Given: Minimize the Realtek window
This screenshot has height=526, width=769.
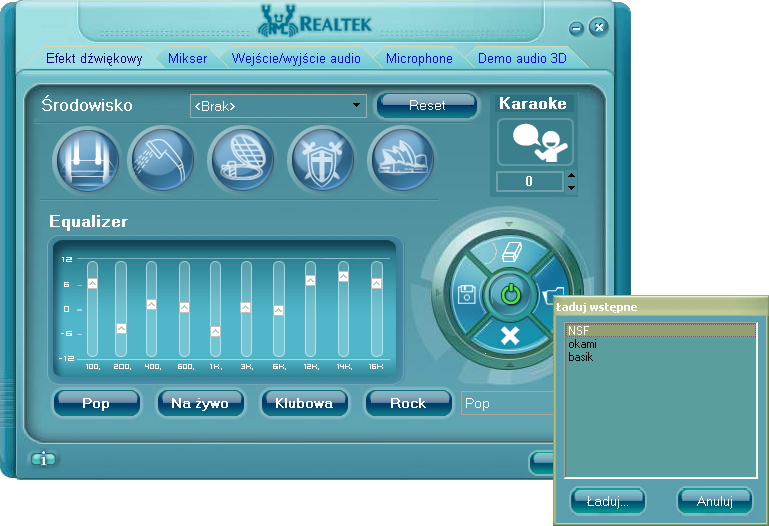Looking at the screenshot, I should coord(576,28).
